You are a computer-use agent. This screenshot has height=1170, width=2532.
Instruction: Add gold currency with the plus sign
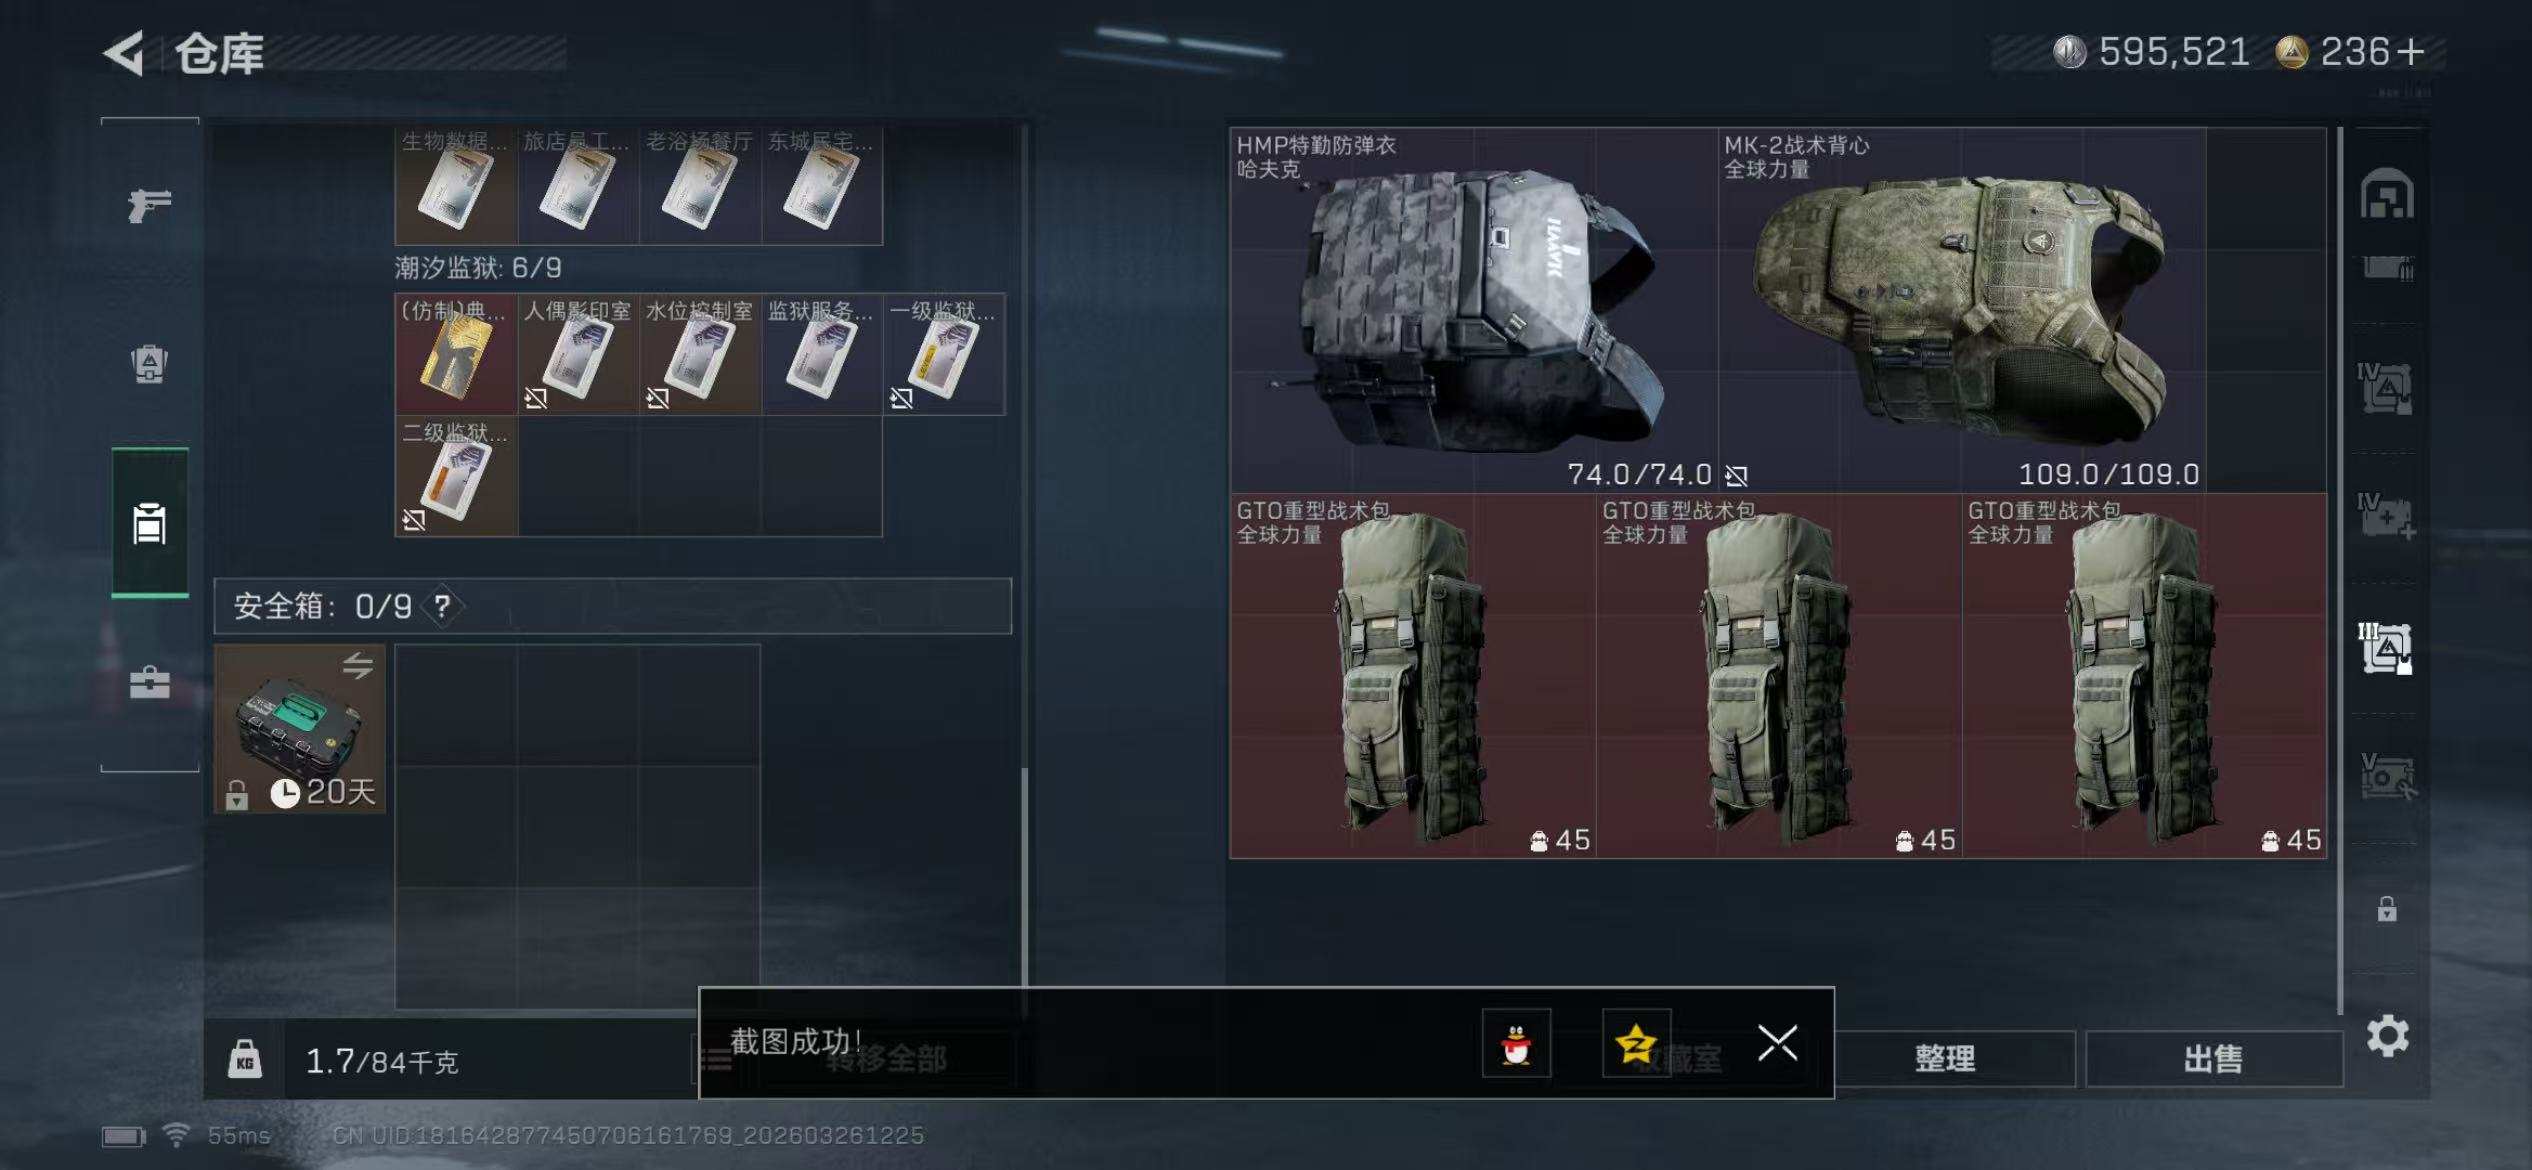click(x=2410, y=51)
